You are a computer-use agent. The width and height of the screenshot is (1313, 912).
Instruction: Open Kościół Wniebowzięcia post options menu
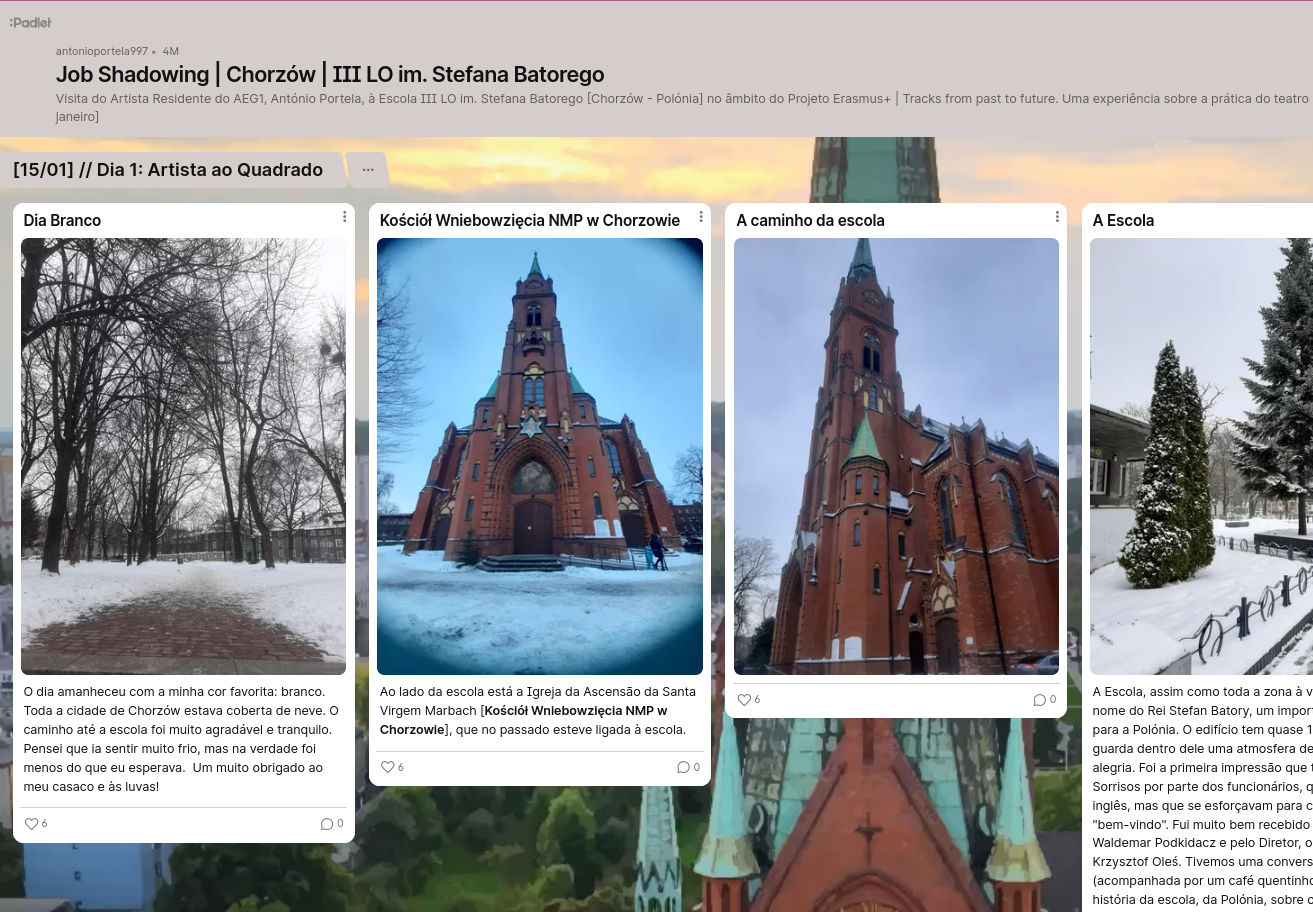pos(700,217)
